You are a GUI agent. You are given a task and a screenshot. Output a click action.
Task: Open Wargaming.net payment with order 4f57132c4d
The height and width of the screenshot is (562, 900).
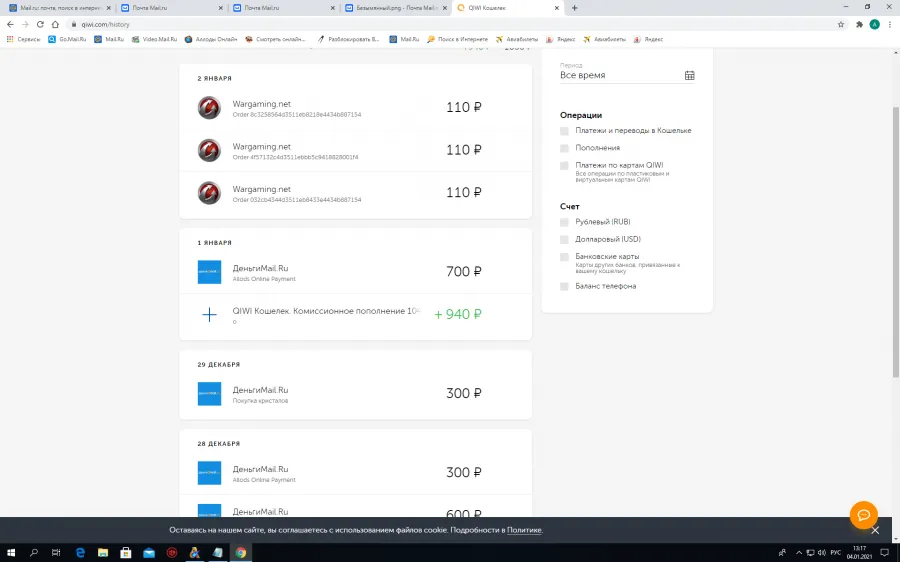(355, 150)
